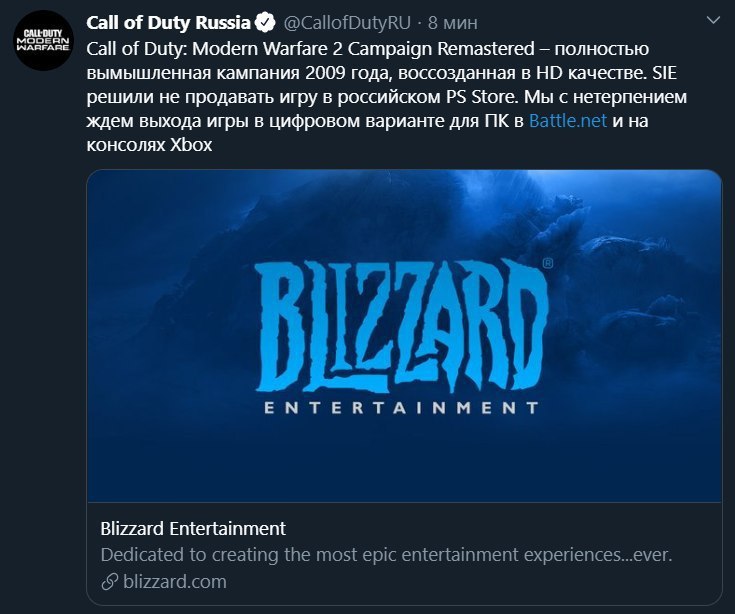Click the 8 мин timestamp
This screenshot has height=614, width=735.
pyautogui.click(x=452, y=22)
